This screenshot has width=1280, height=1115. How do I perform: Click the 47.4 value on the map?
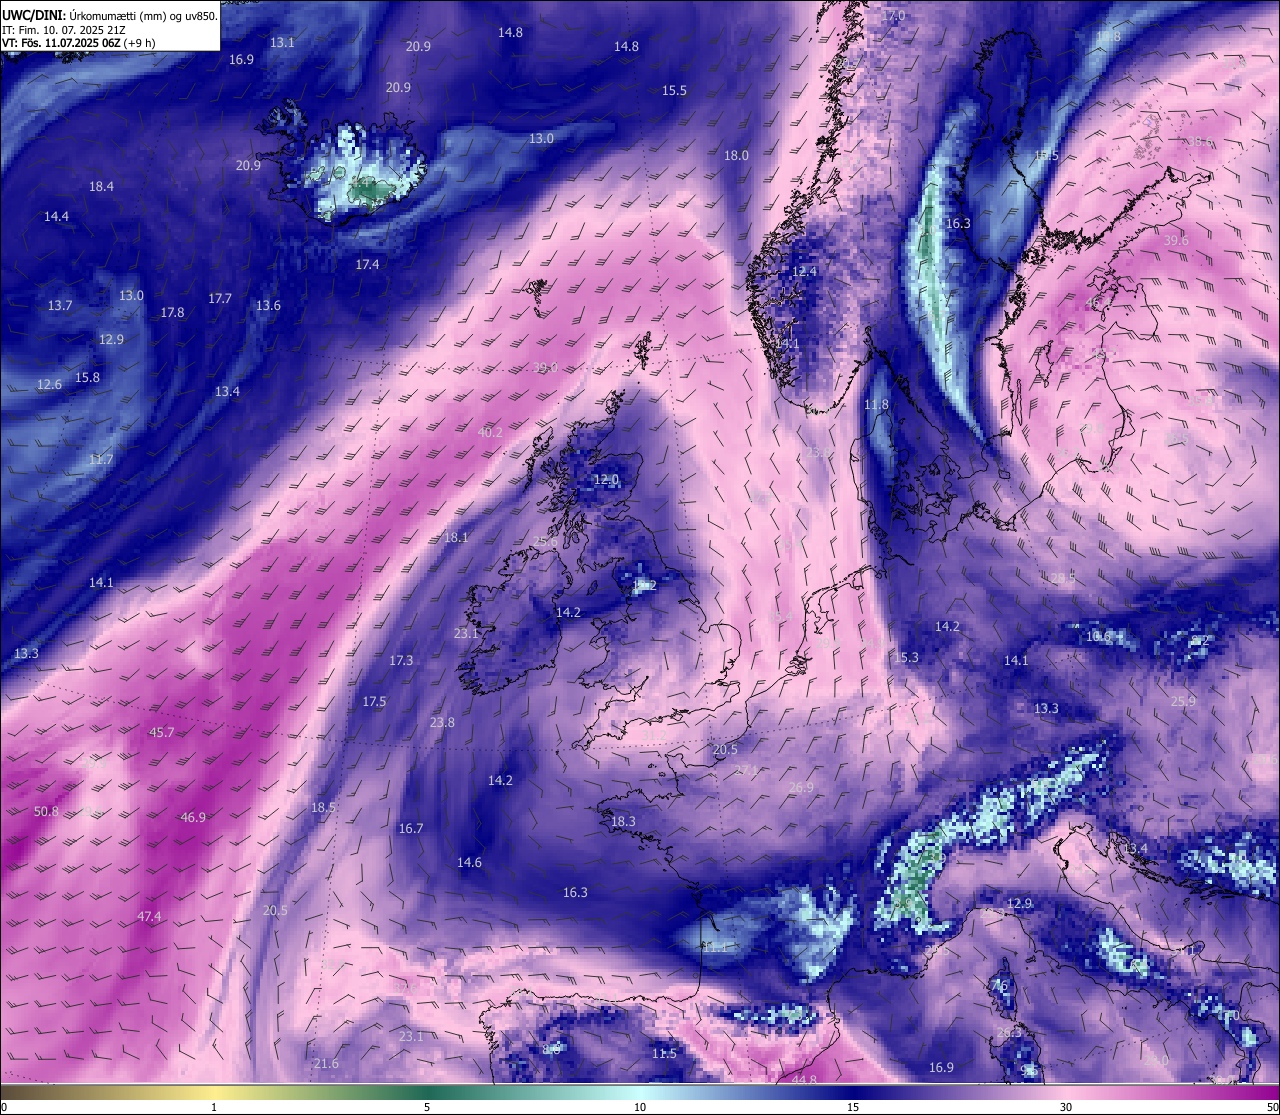pyautogui.click(x=149, y=916)
